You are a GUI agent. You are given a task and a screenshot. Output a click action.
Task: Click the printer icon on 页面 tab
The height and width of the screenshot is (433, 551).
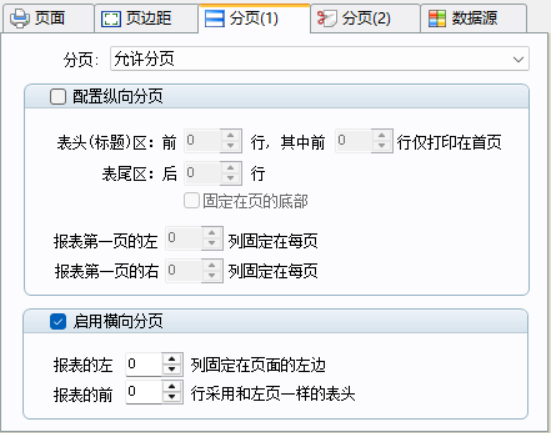19,18
